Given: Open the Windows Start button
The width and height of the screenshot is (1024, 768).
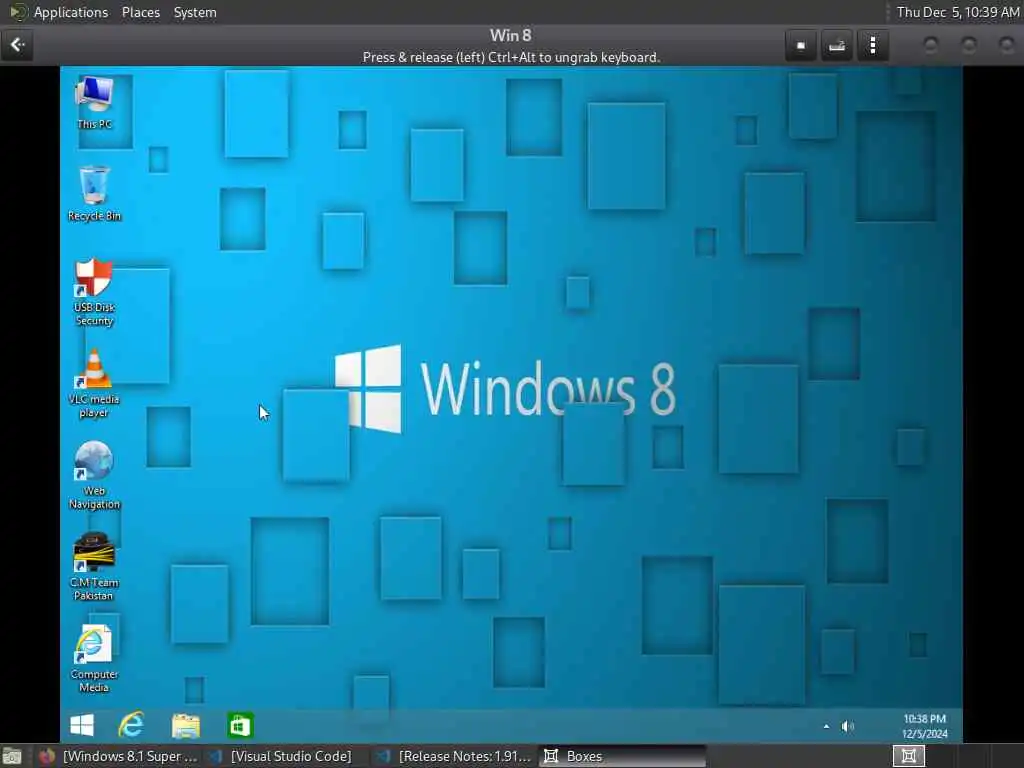Looking at the screenshot, I should tap(82, 725).
